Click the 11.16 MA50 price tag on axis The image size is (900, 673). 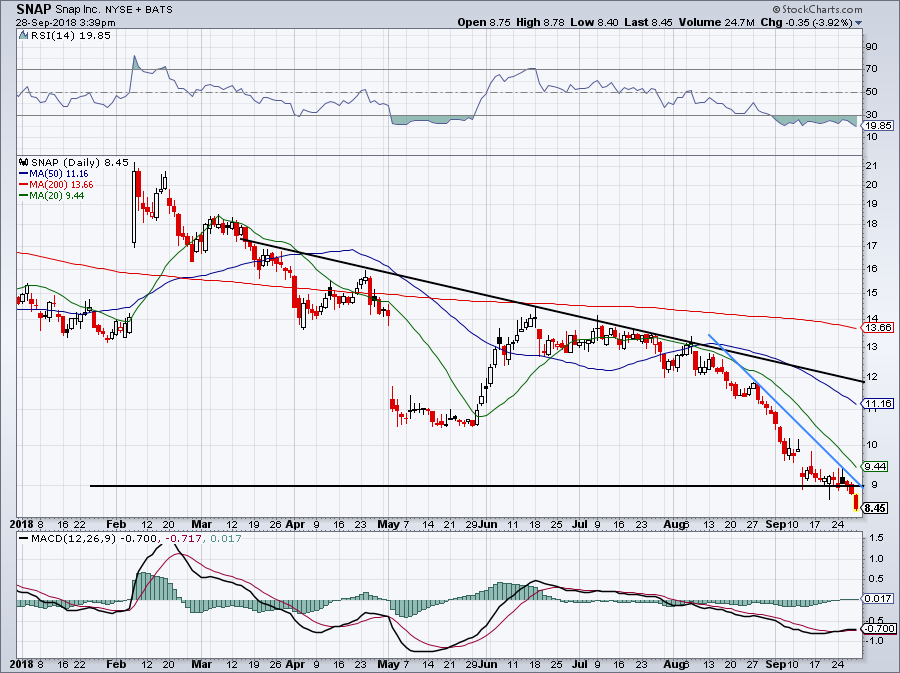[x=879, y=403]
